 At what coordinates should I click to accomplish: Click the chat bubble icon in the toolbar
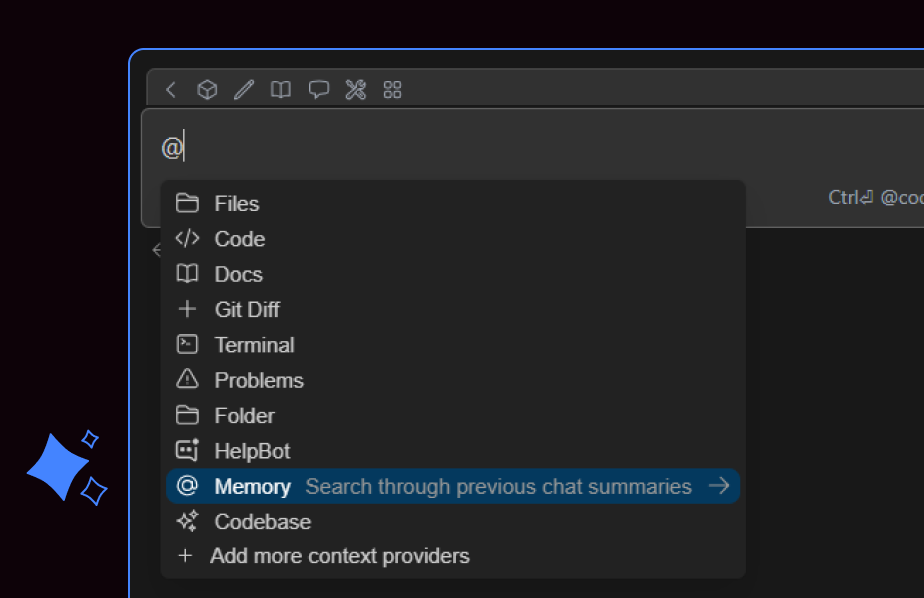(x=318, y=89)
